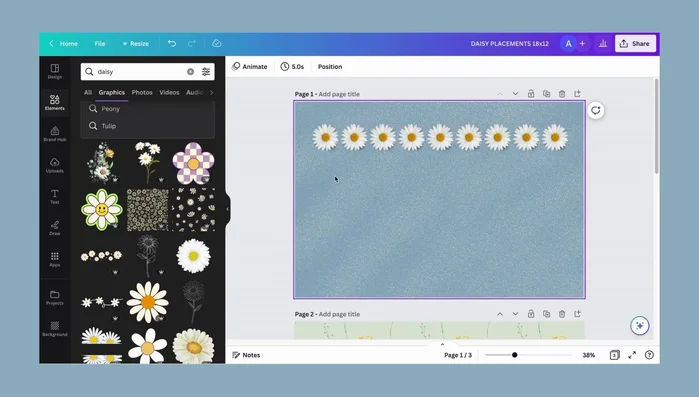This screenshot has width=699, height=397.
Task: Open the Resize menu
Action: (x=136, y=44)
